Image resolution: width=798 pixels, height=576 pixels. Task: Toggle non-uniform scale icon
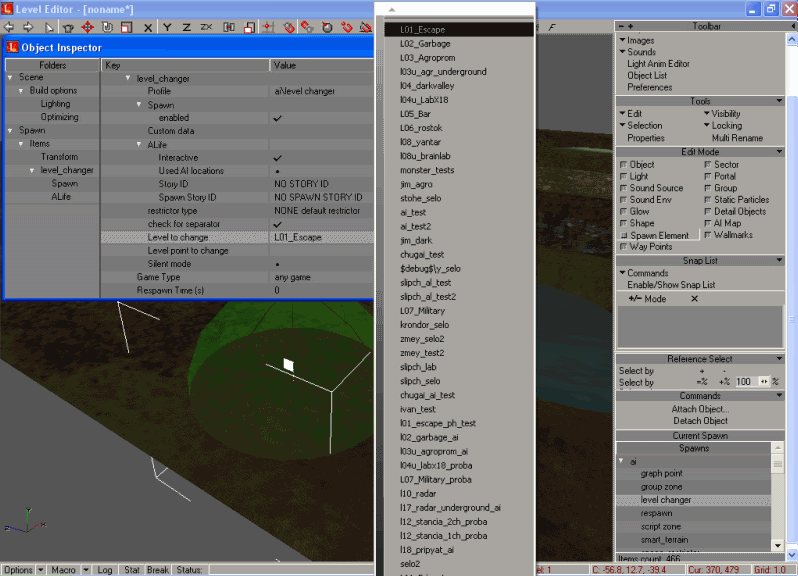click(x=249, y=27)
